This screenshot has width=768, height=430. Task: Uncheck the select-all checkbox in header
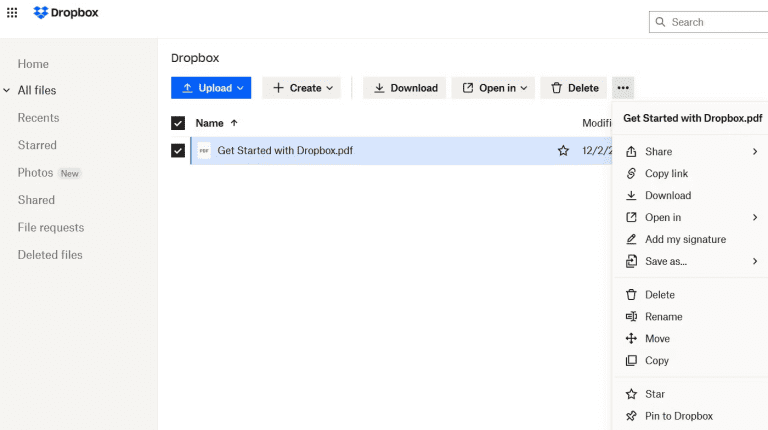(178, 123)
